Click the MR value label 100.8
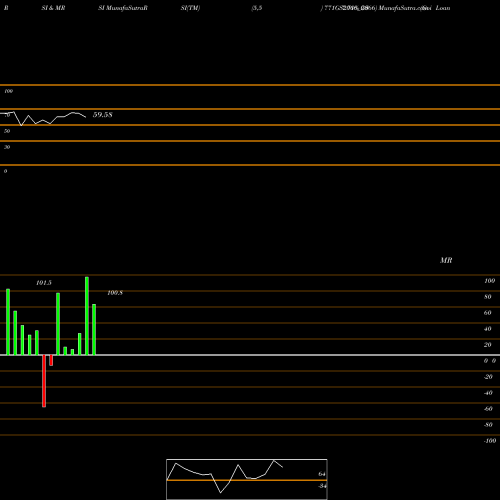 [115, 293]
